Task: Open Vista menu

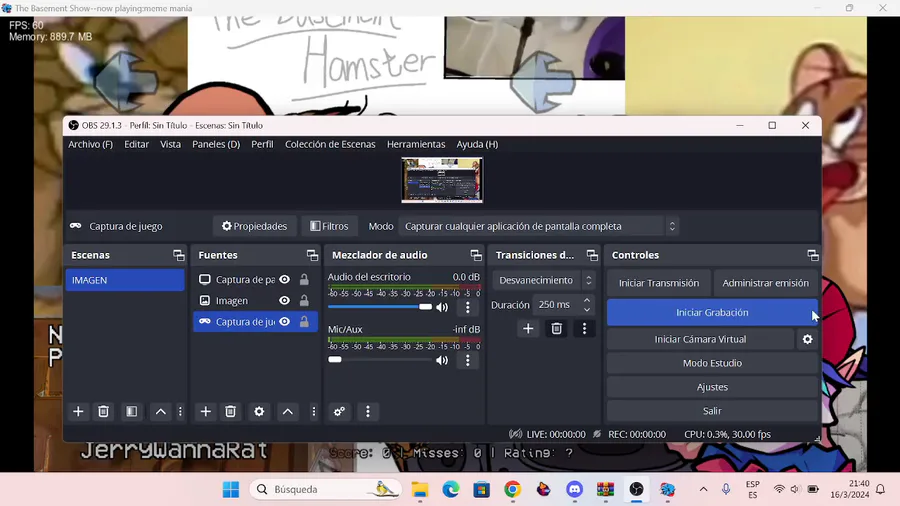Action: point(170,145)
